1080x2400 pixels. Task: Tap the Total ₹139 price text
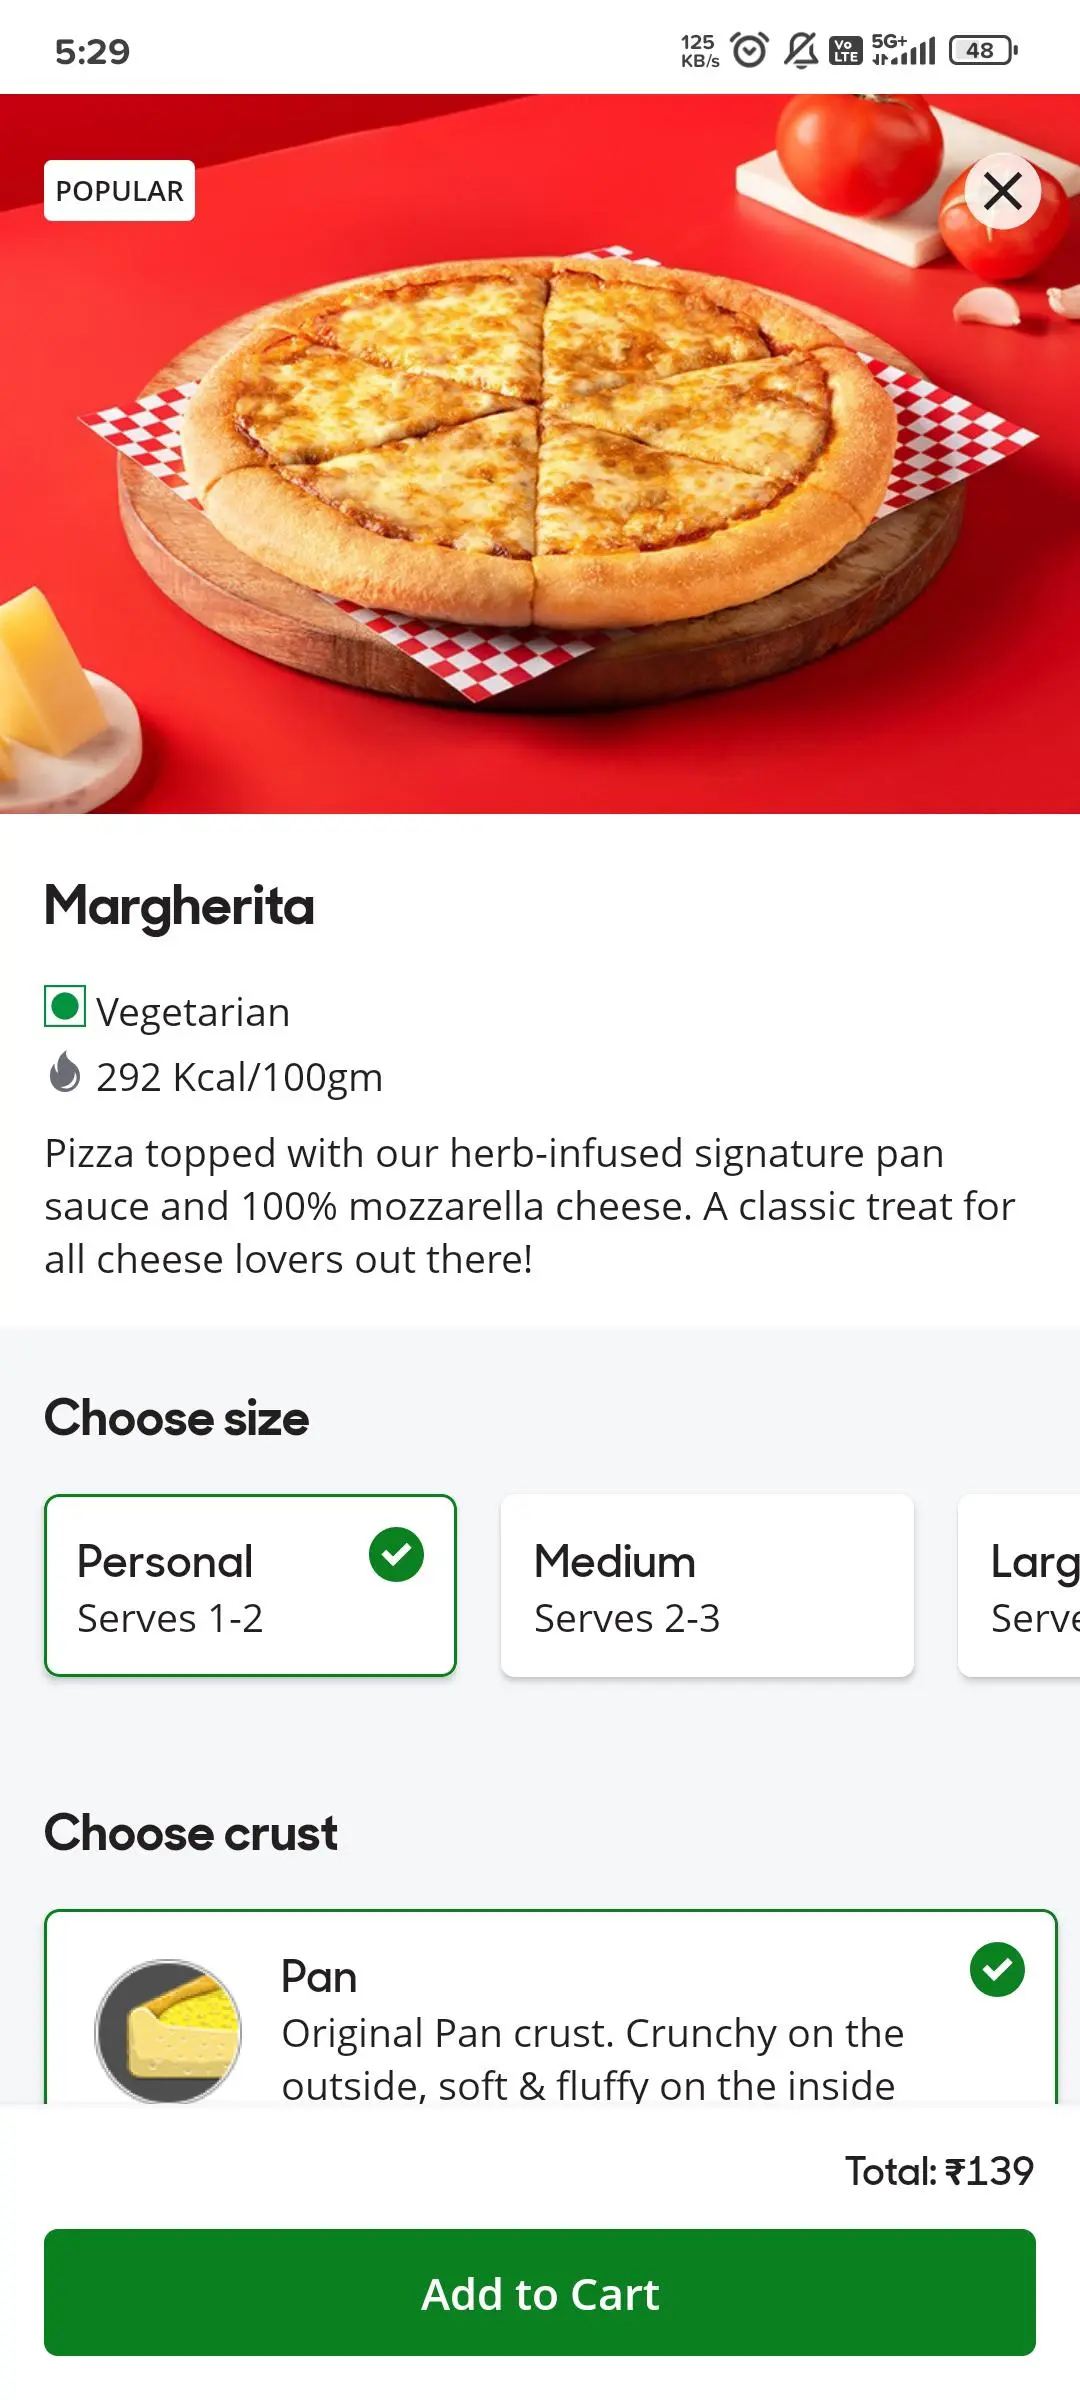(939, 2171)
